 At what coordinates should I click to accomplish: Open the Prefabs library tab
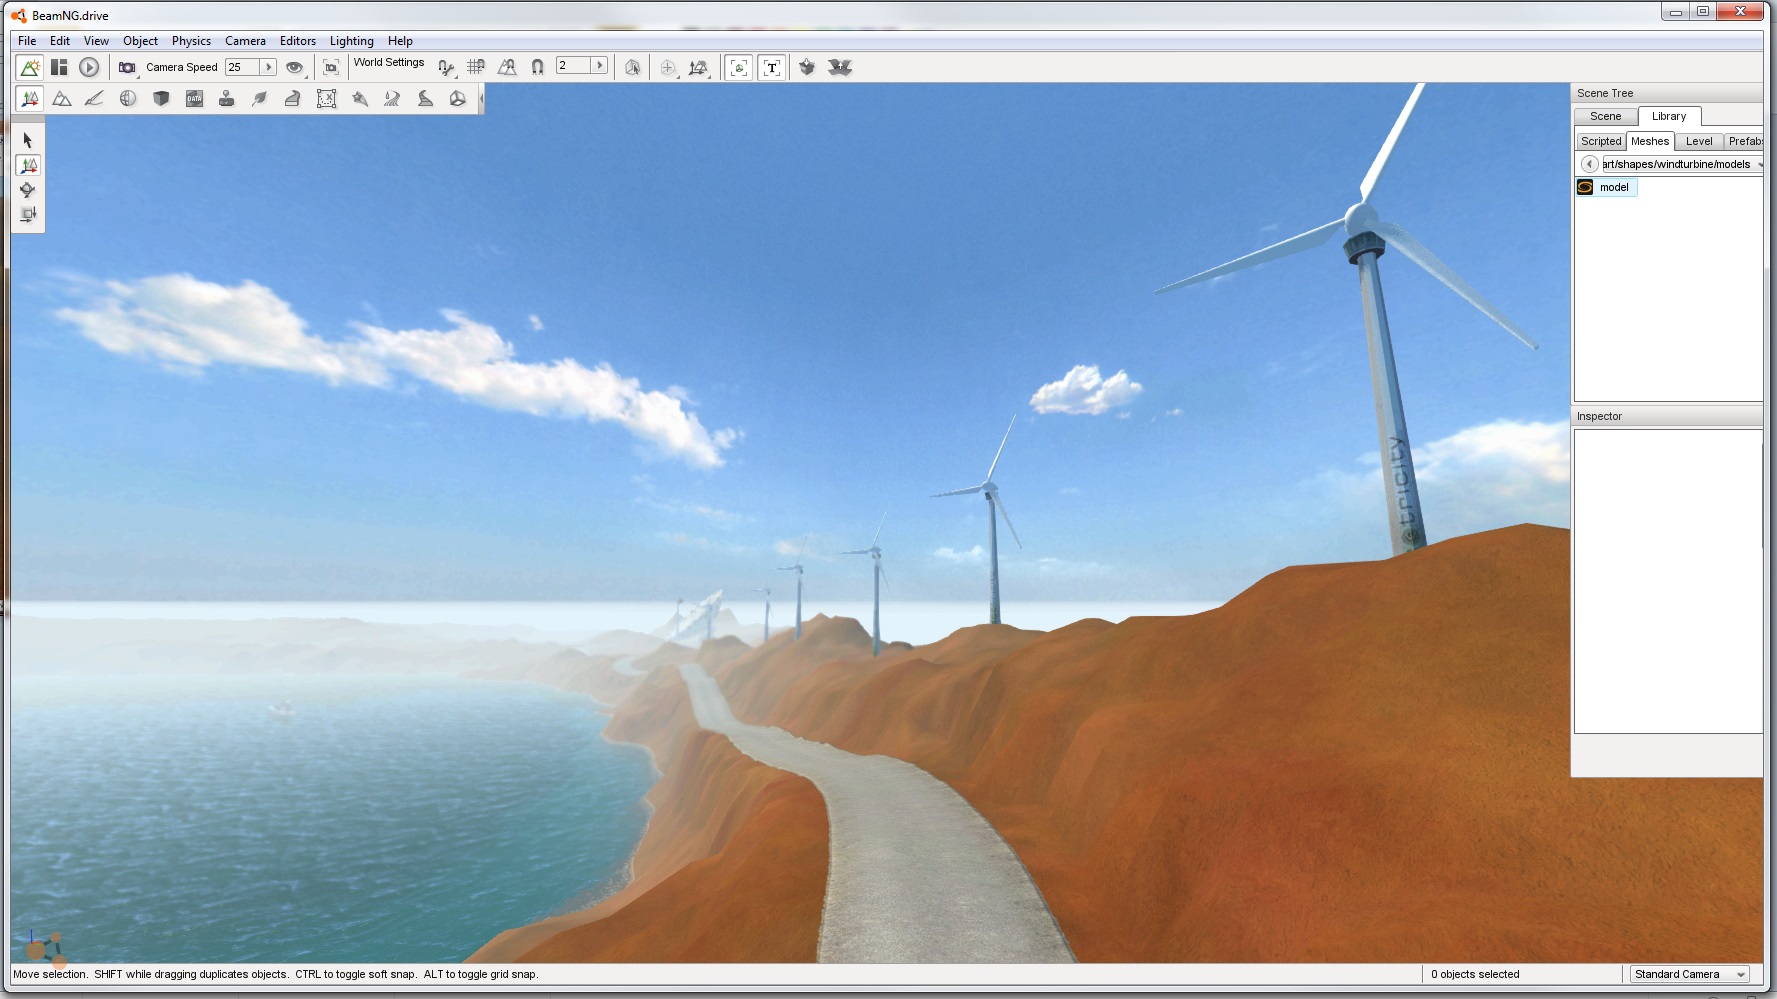[1744, 141]
